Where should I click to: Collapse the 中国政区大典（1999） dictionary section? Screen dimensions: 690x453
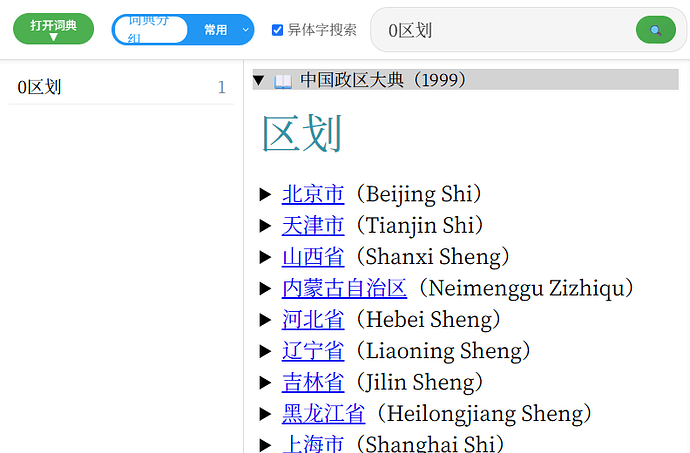tap(259, 81)
